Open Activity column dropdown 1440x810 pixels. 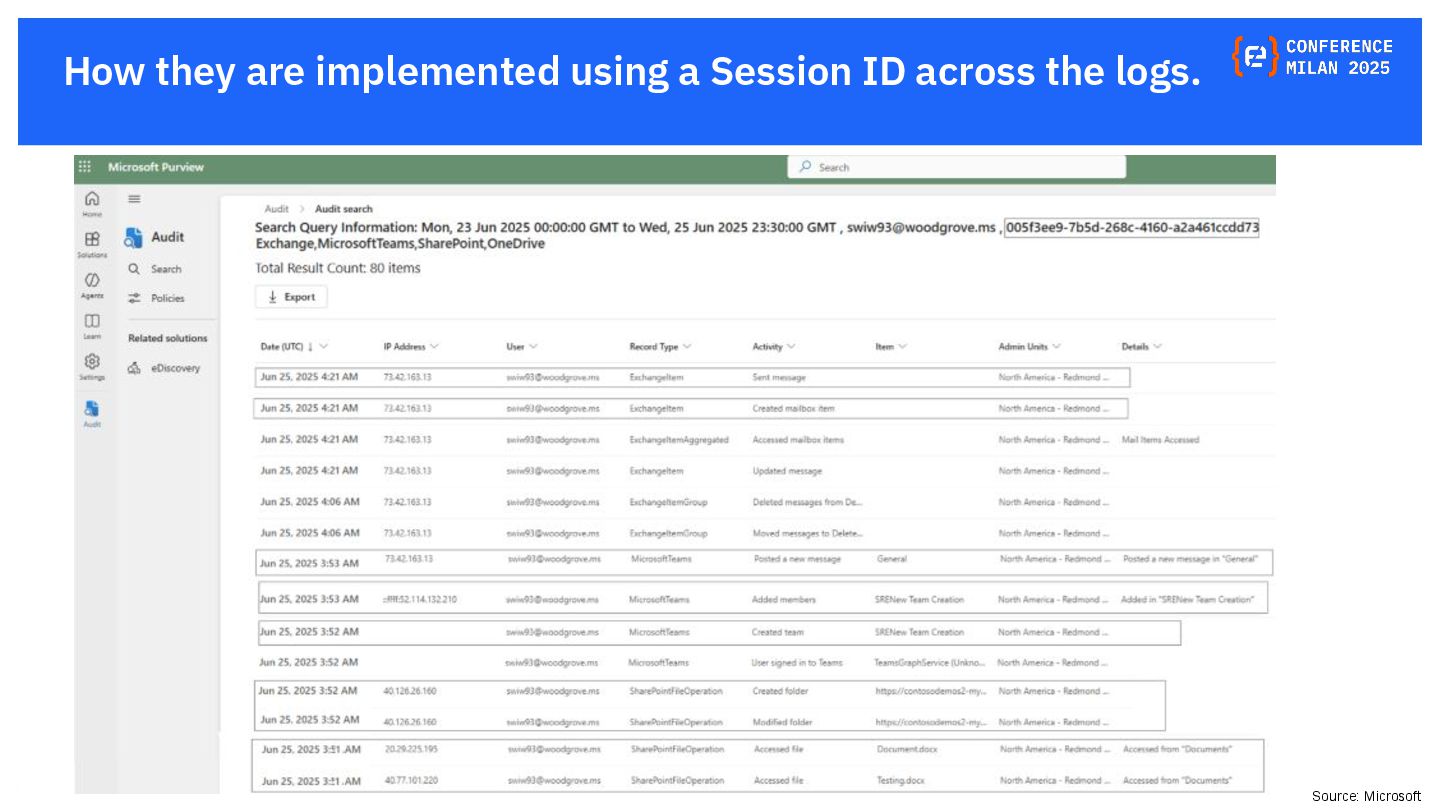coord(774,347)
